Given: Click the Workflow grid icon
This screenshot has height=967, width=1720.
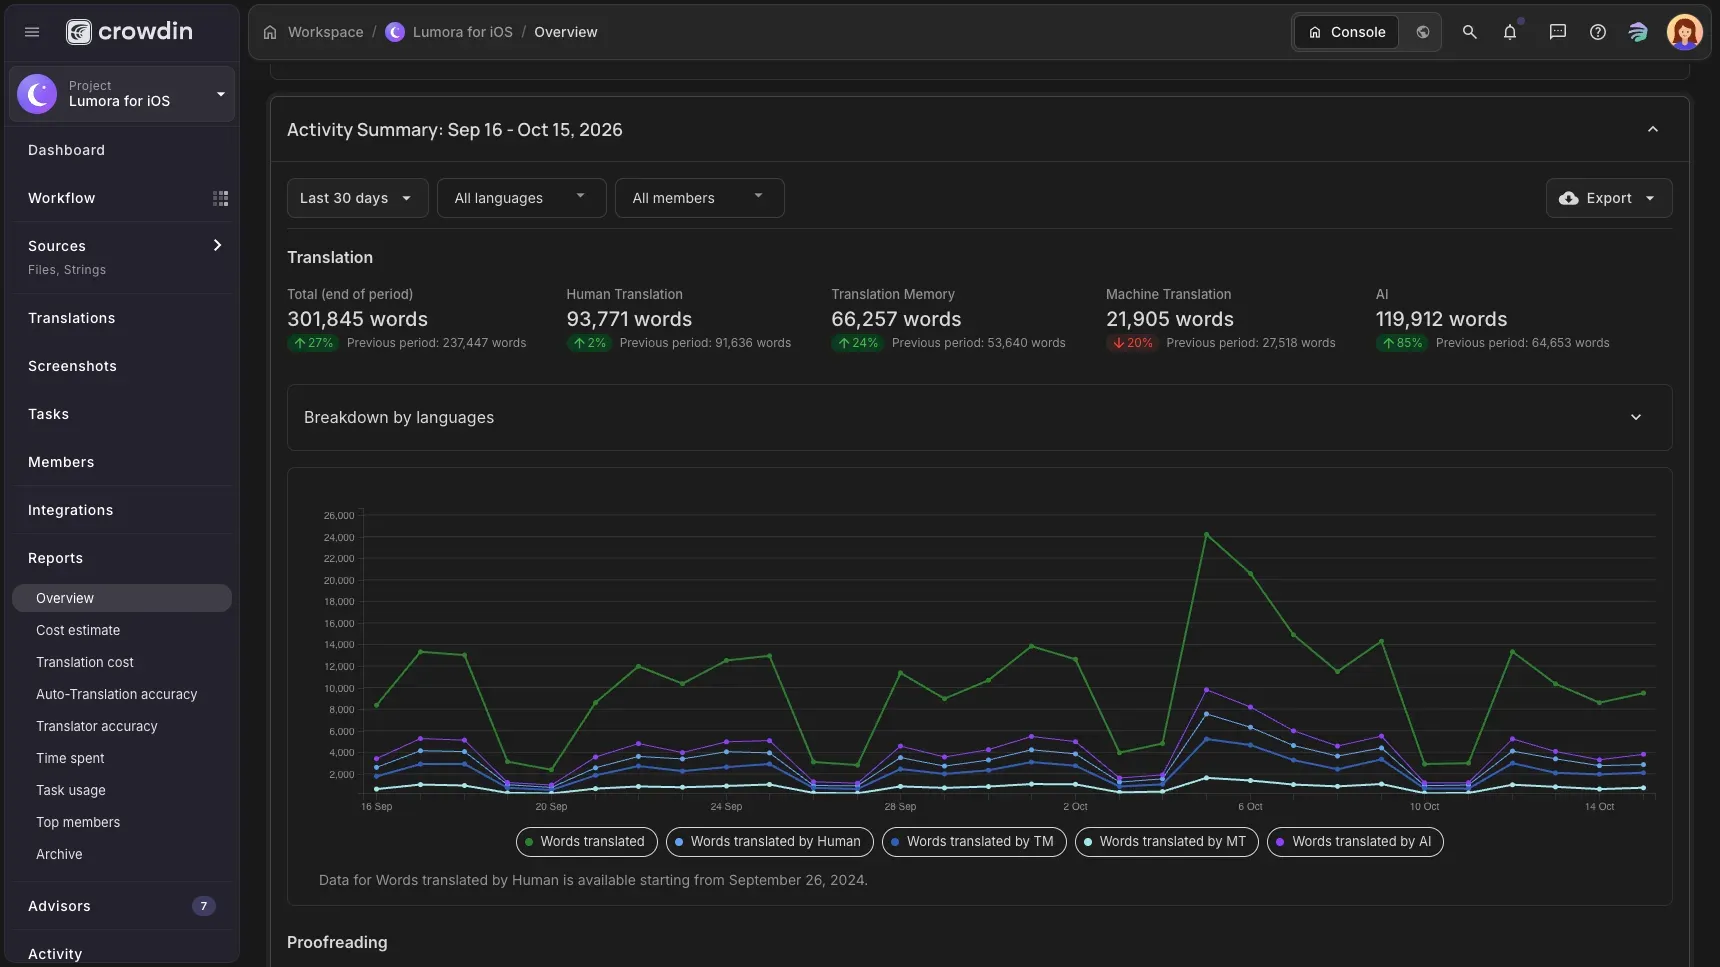Looking at the screenshot, I should tap(220, 198).
